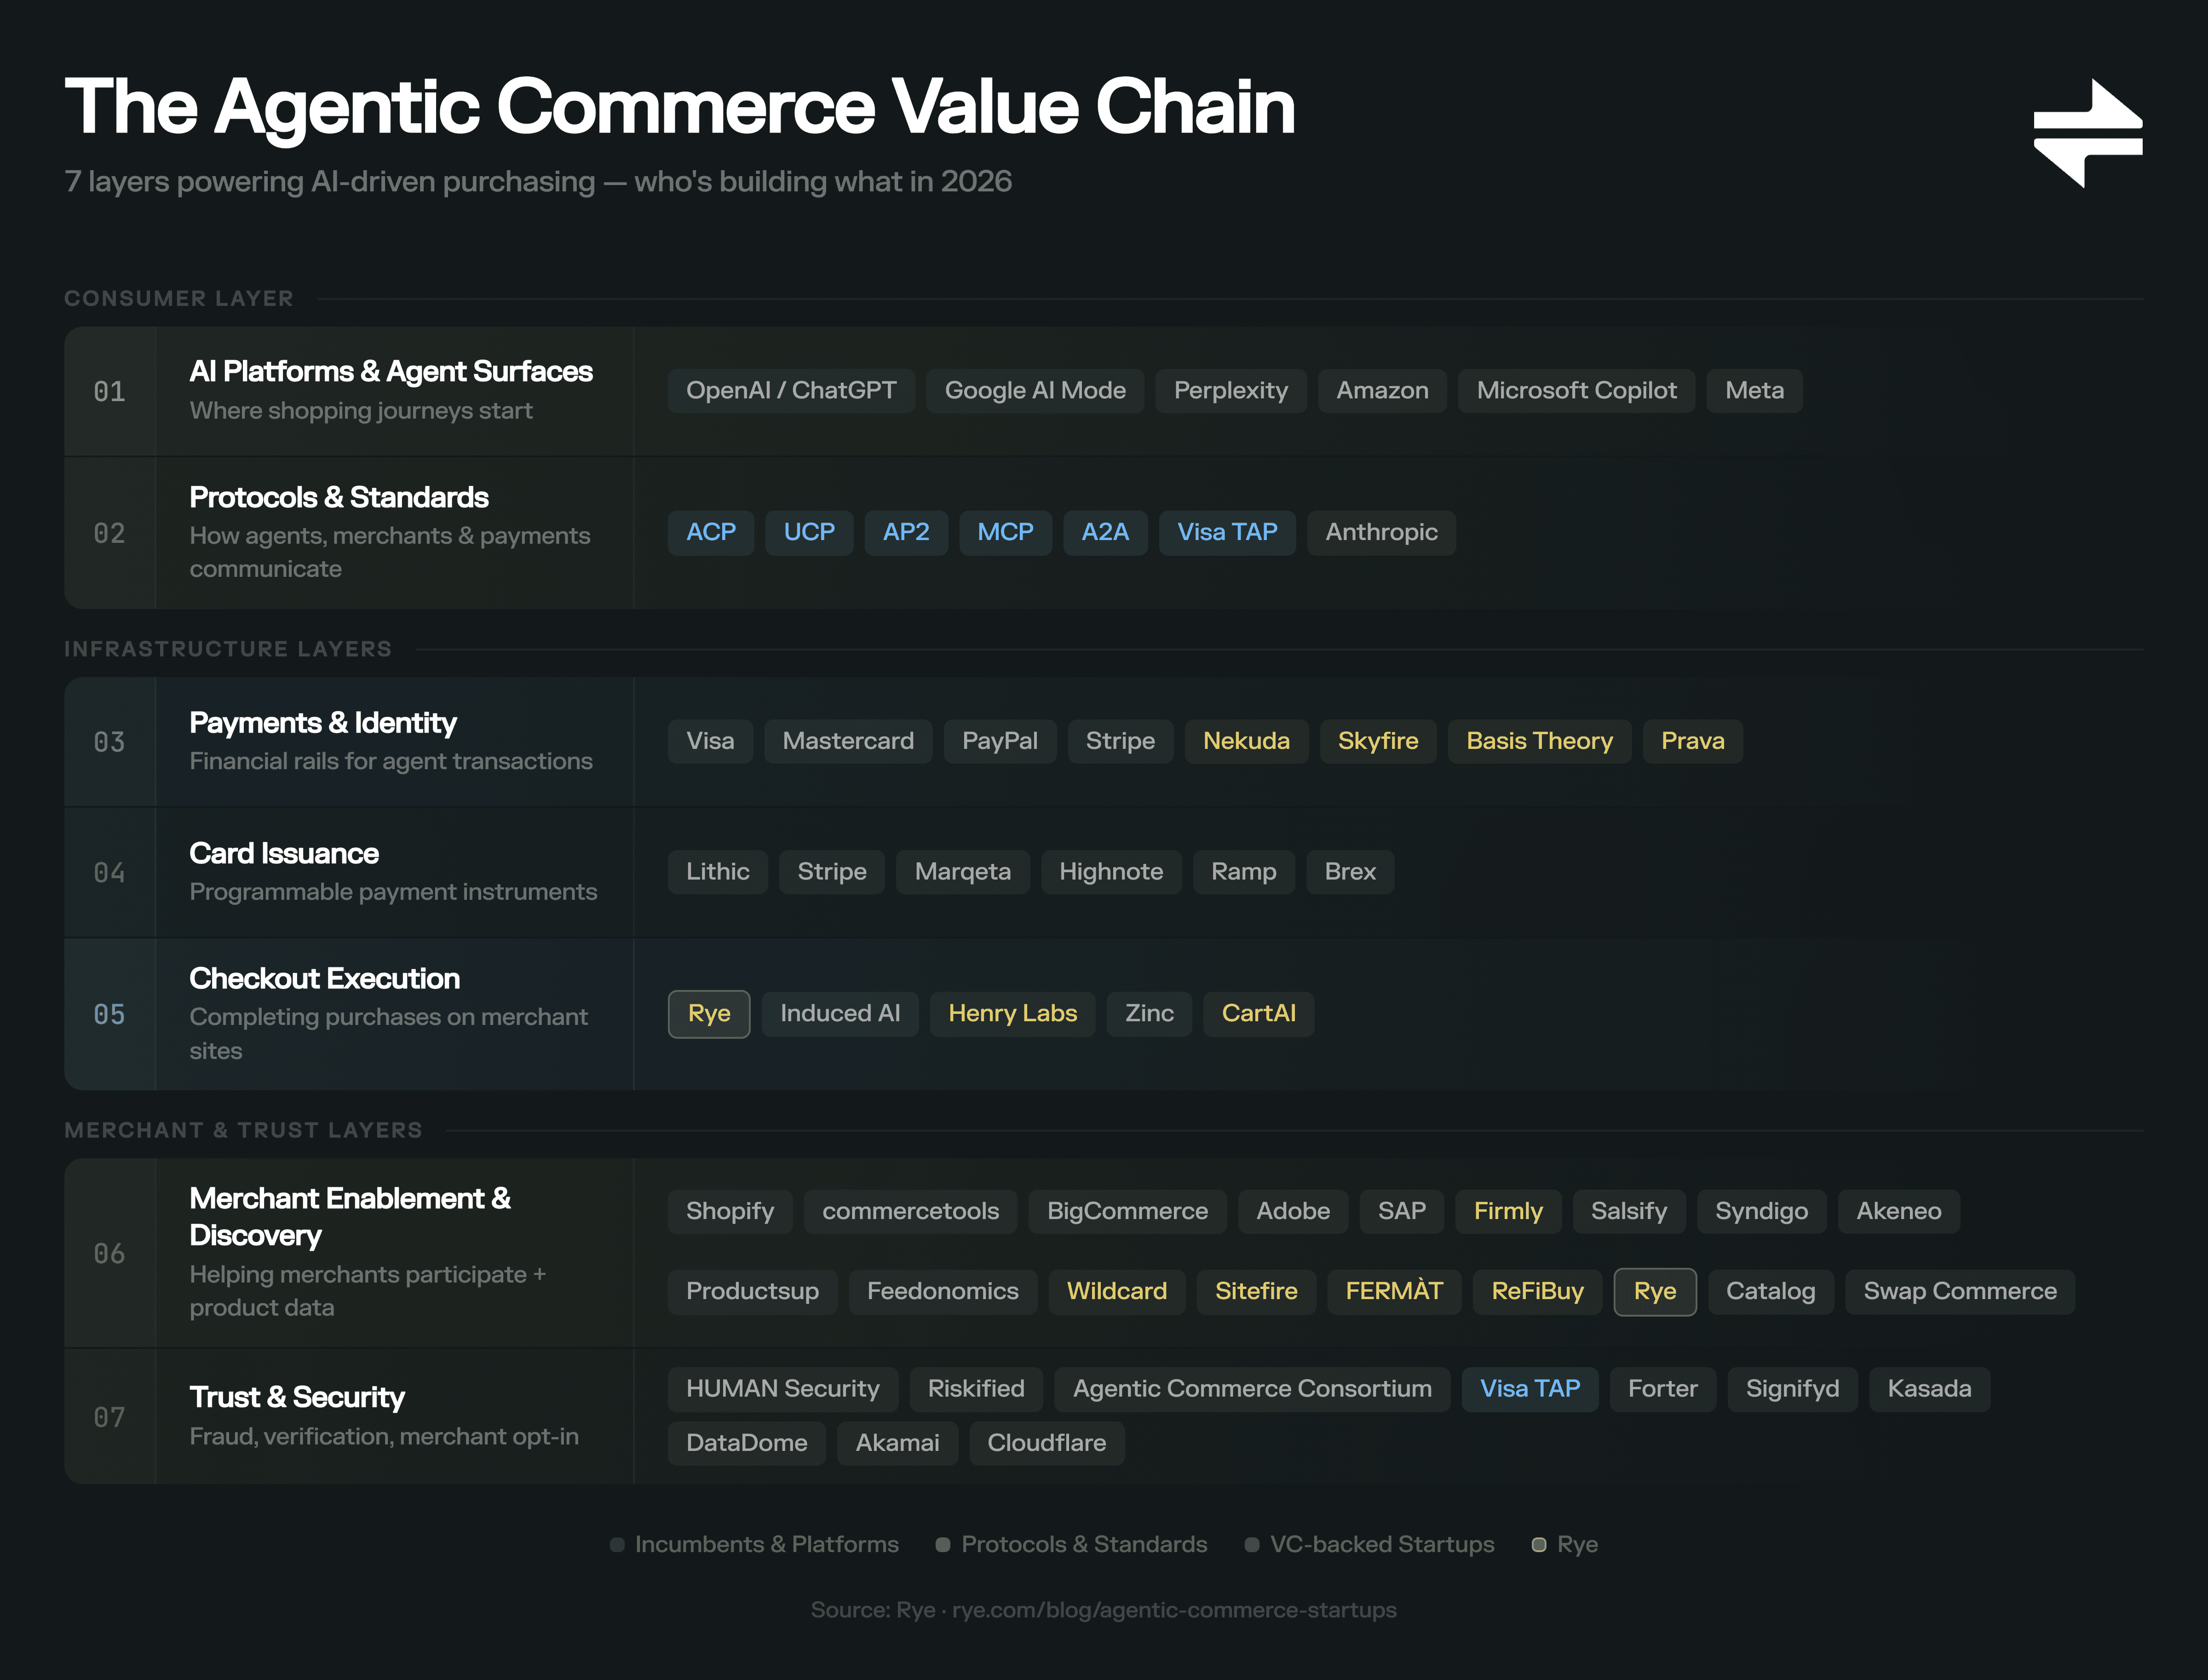Image resolution: width=2208 pixels, height=1680 pixels.
Task: Click the Rye chip under Checkout Execution
Action: [x=709, y=1014]
